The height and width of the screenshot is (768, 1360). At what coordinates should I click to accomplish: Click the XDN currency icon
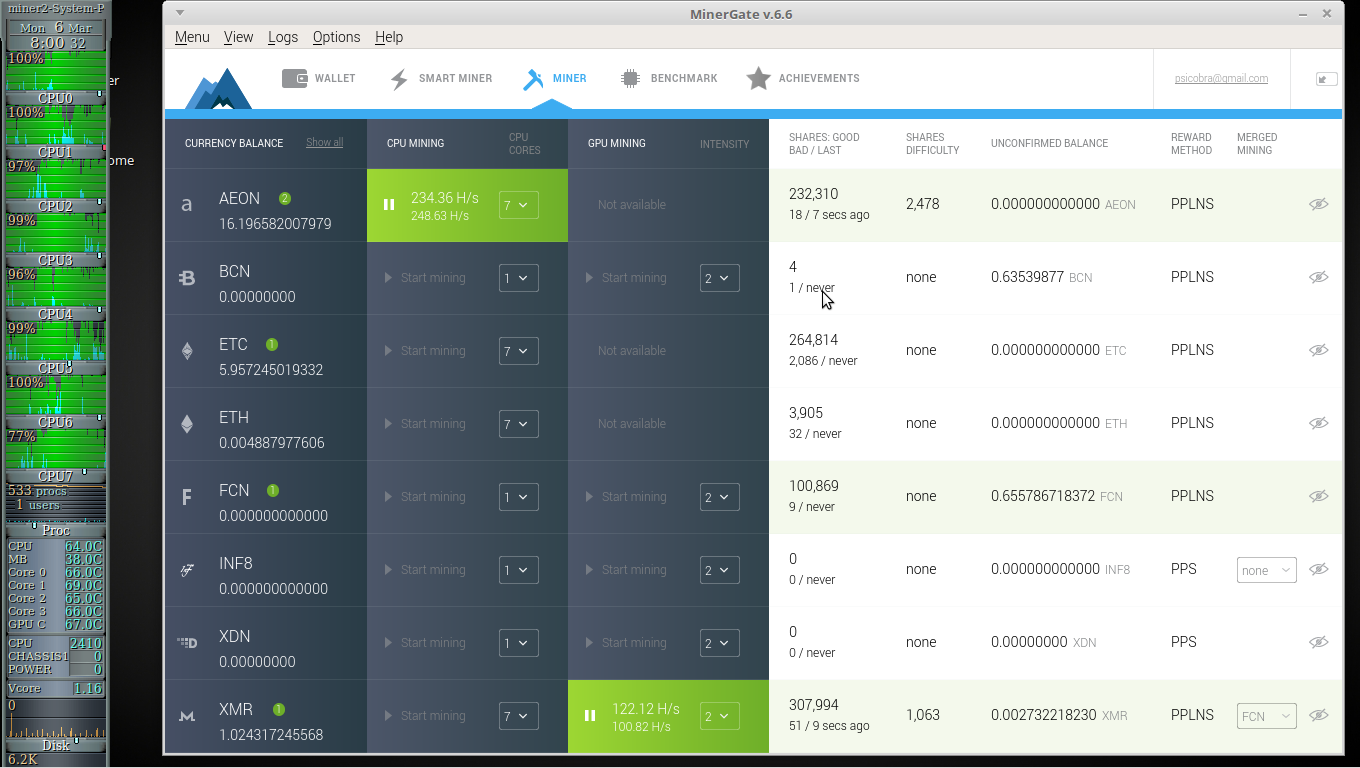click(x=187, y=643)
